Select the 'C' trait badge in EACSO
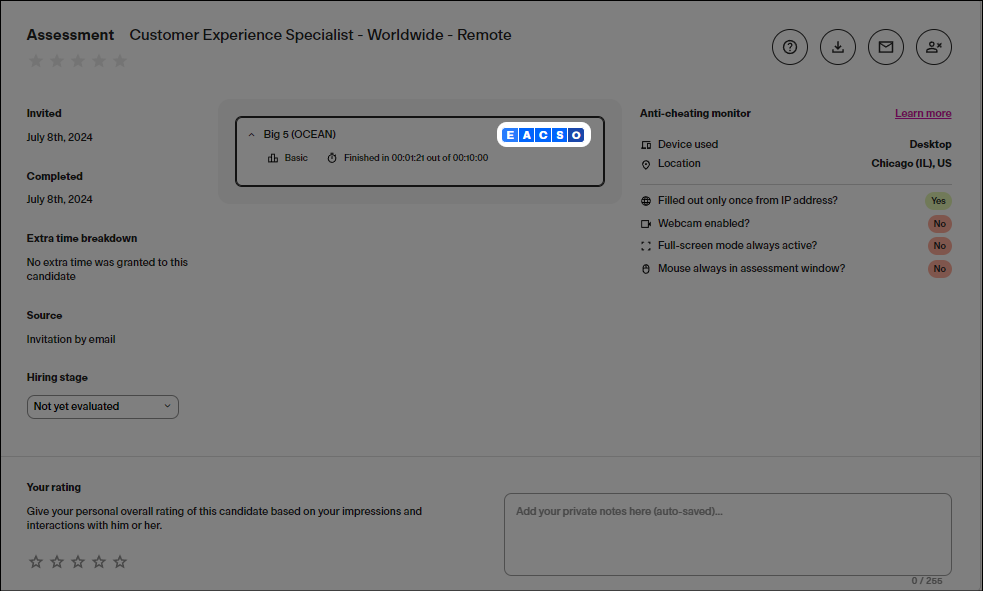 542,135
